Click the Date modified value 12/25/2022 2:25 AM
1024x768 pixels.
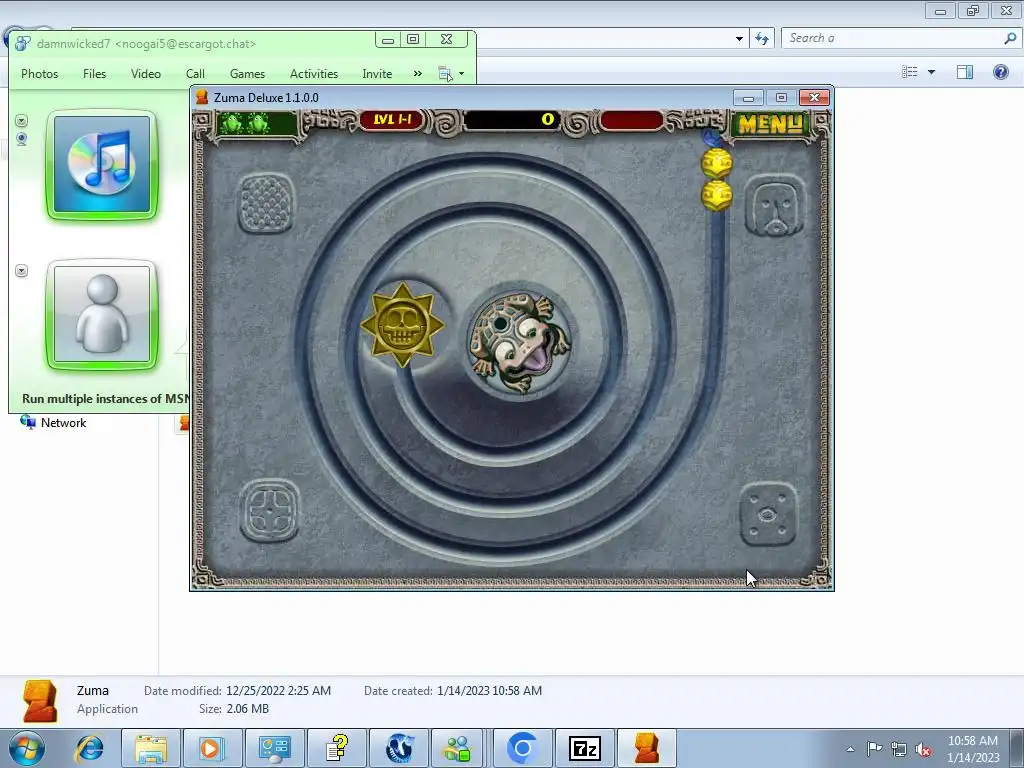(279, 690)
